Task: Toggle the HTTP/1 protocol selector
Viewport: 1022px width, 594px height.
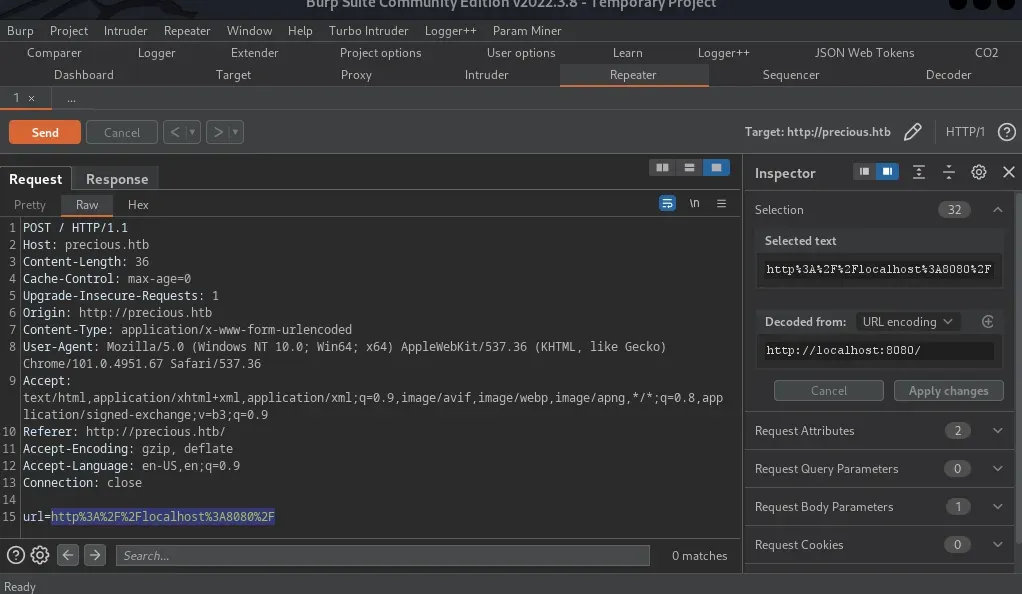Action: tap(965, 132)
